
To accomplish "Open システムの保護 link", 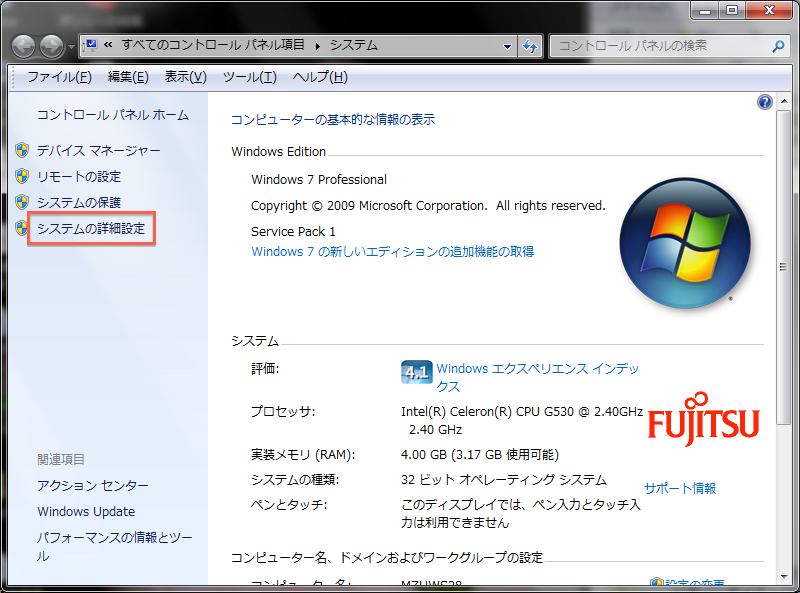I will point(79,203).
